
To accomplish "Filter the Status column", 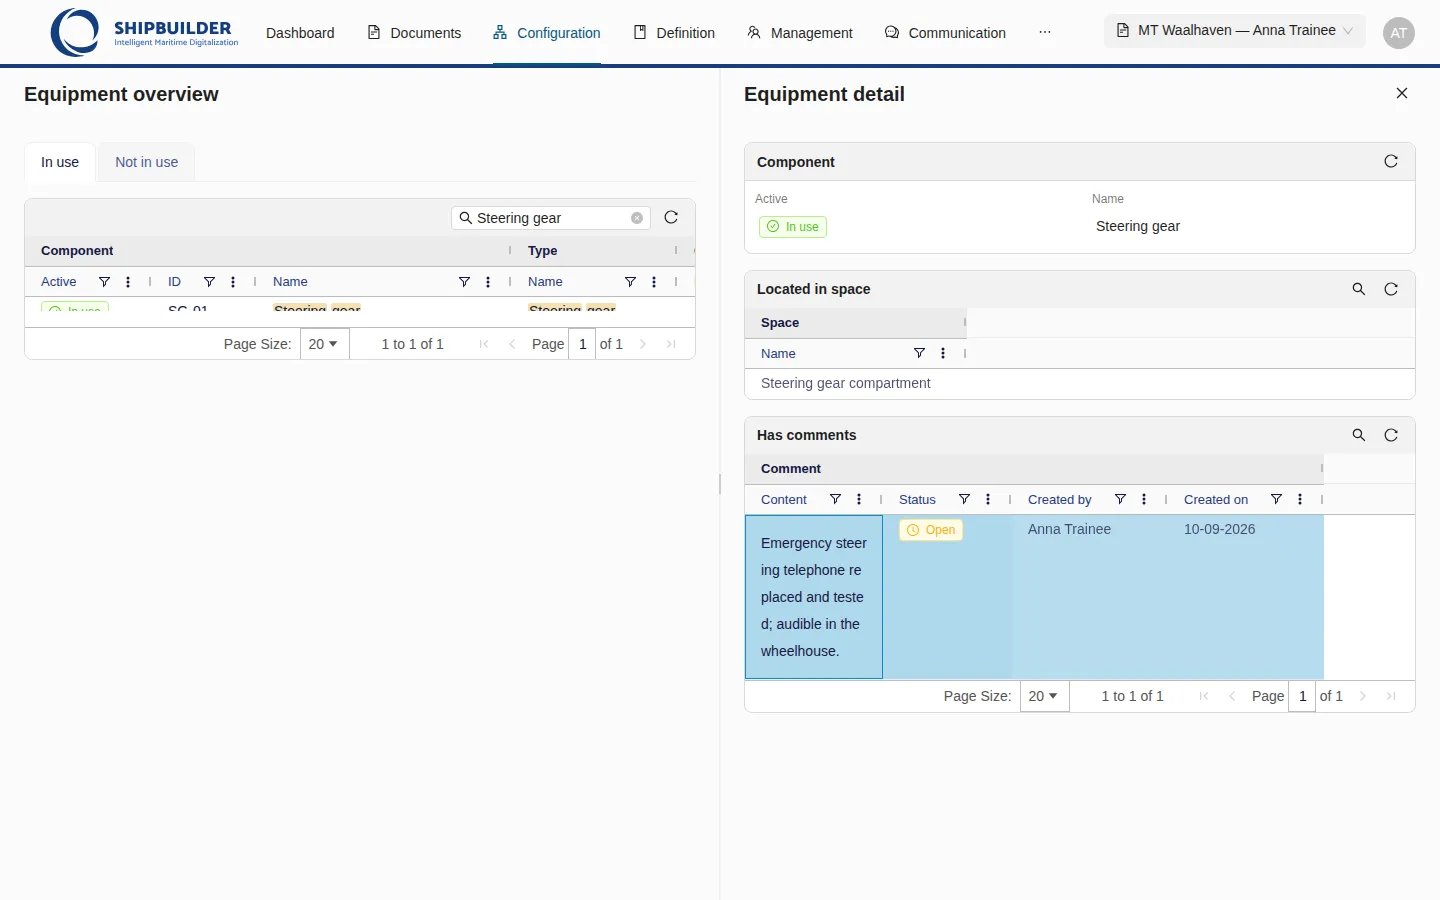I will click(x=964, y=500).
